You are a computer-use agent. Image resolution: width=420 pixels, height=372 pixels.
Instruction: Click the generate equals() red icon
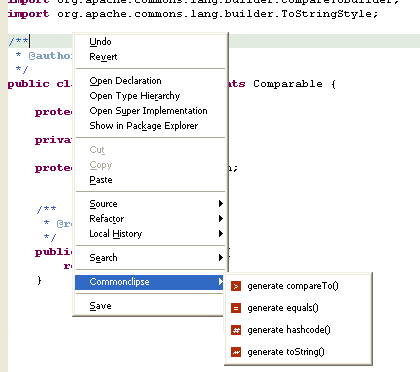(236, 308)
